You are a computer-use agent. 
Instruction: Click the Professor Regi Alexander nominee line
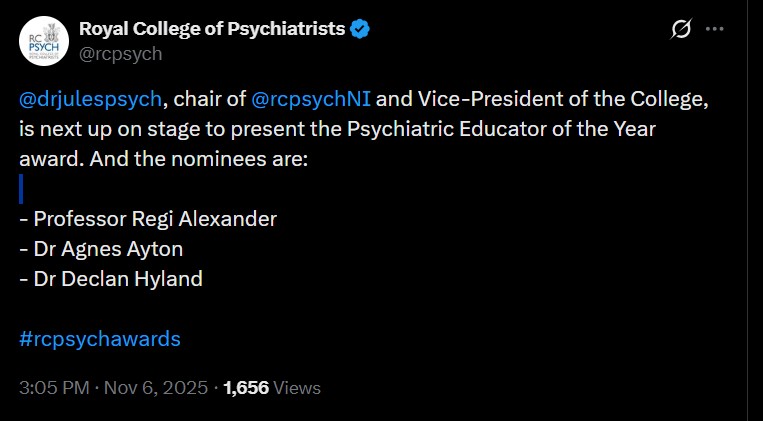click(x=148, y=219)
